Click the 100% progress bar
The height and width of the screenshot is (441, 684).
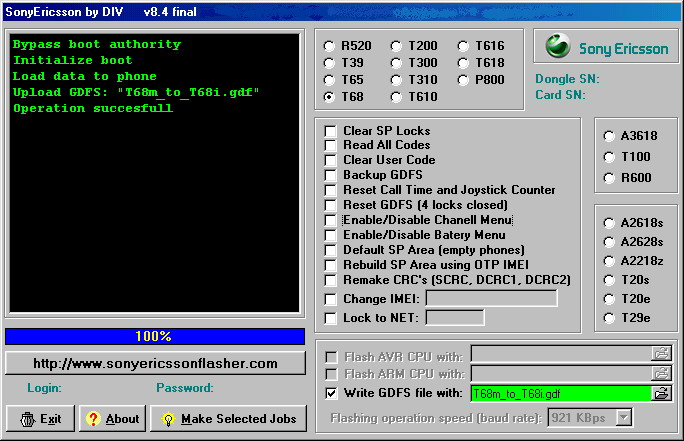point(155,336)
